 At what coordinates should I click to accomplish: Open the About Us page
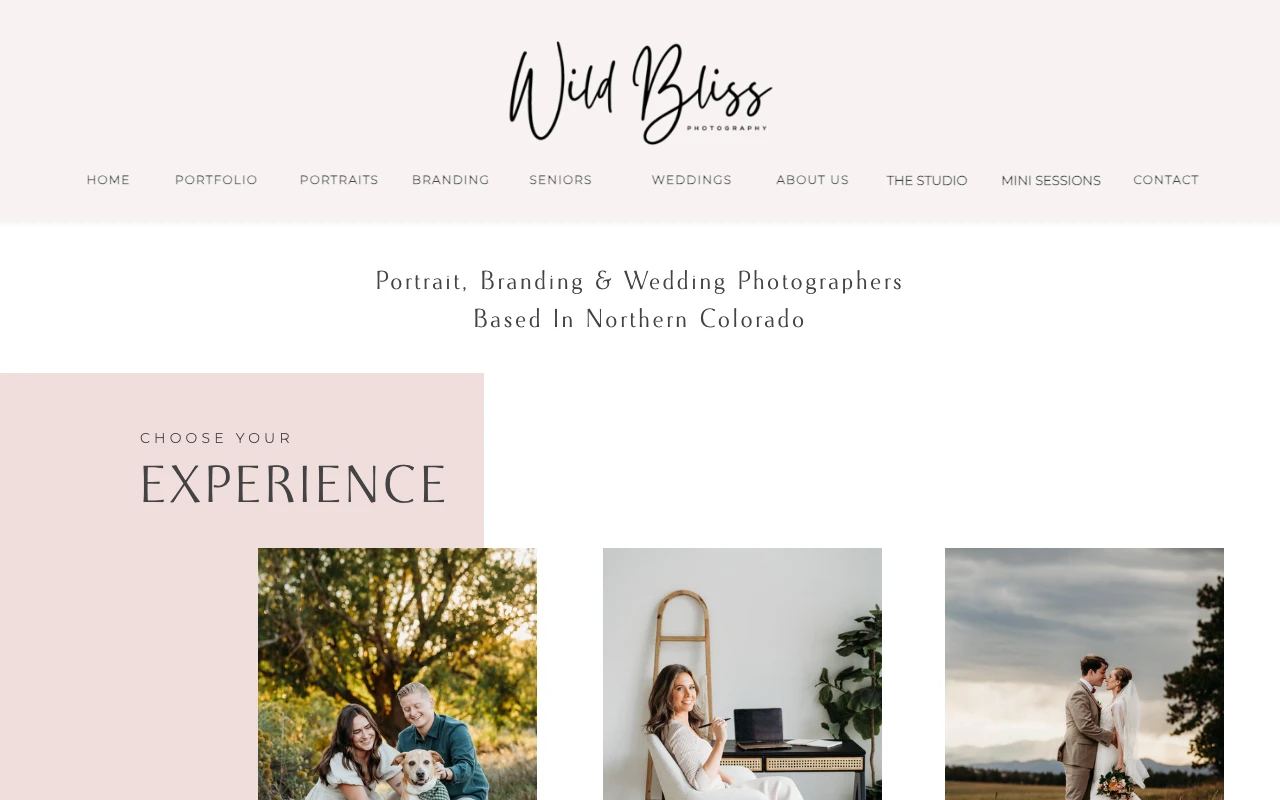(812, 180)
